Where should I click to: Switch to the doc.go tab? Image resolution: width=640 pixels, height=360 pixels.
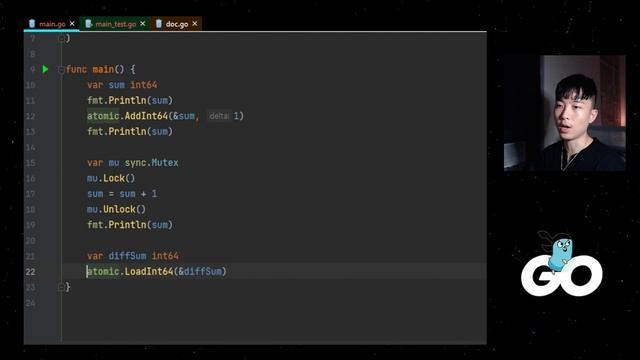[177, 24]
